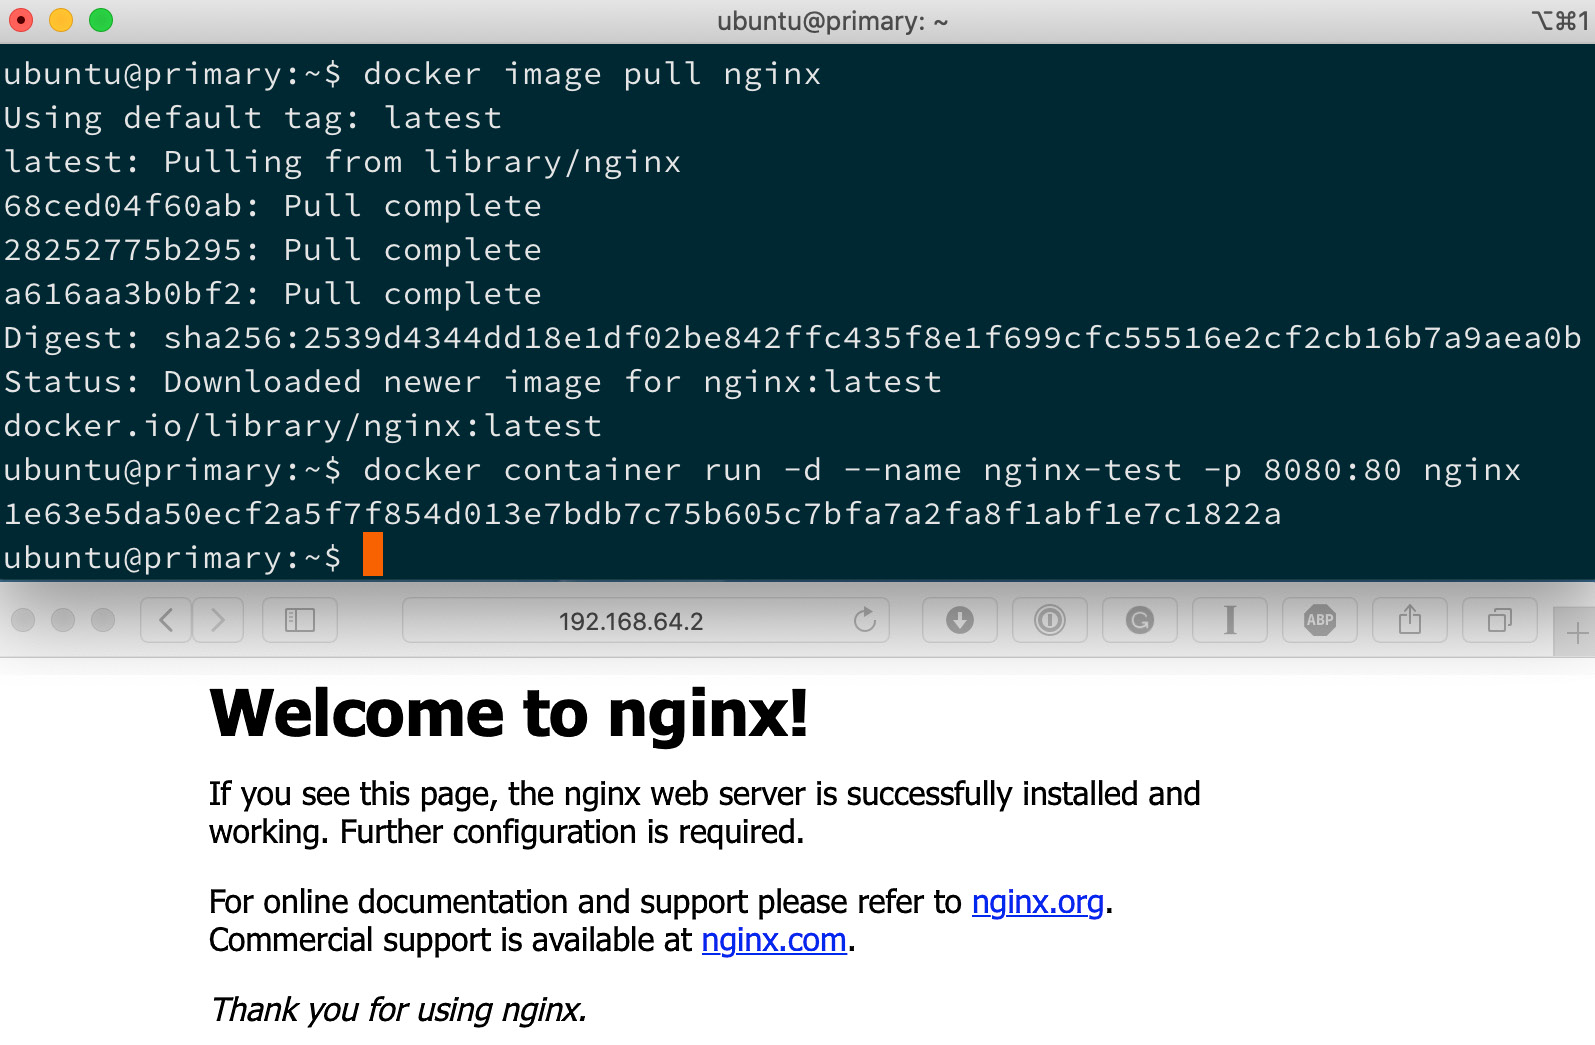This screenshot has height=1045, width=1595.
Task: Go forward using the Safari forward arrow
Action: (x=217, y=621)
